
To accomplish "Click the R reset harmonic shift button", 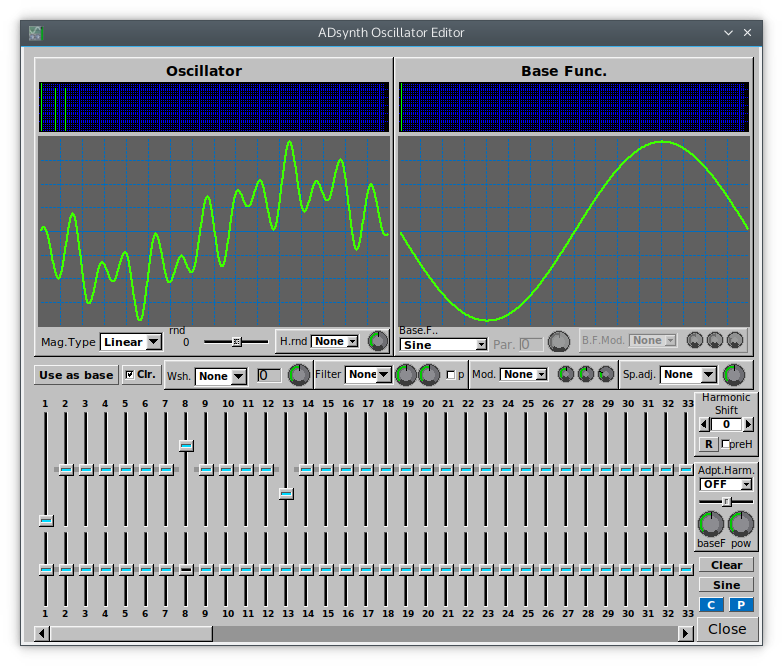I will click(709, 444).
